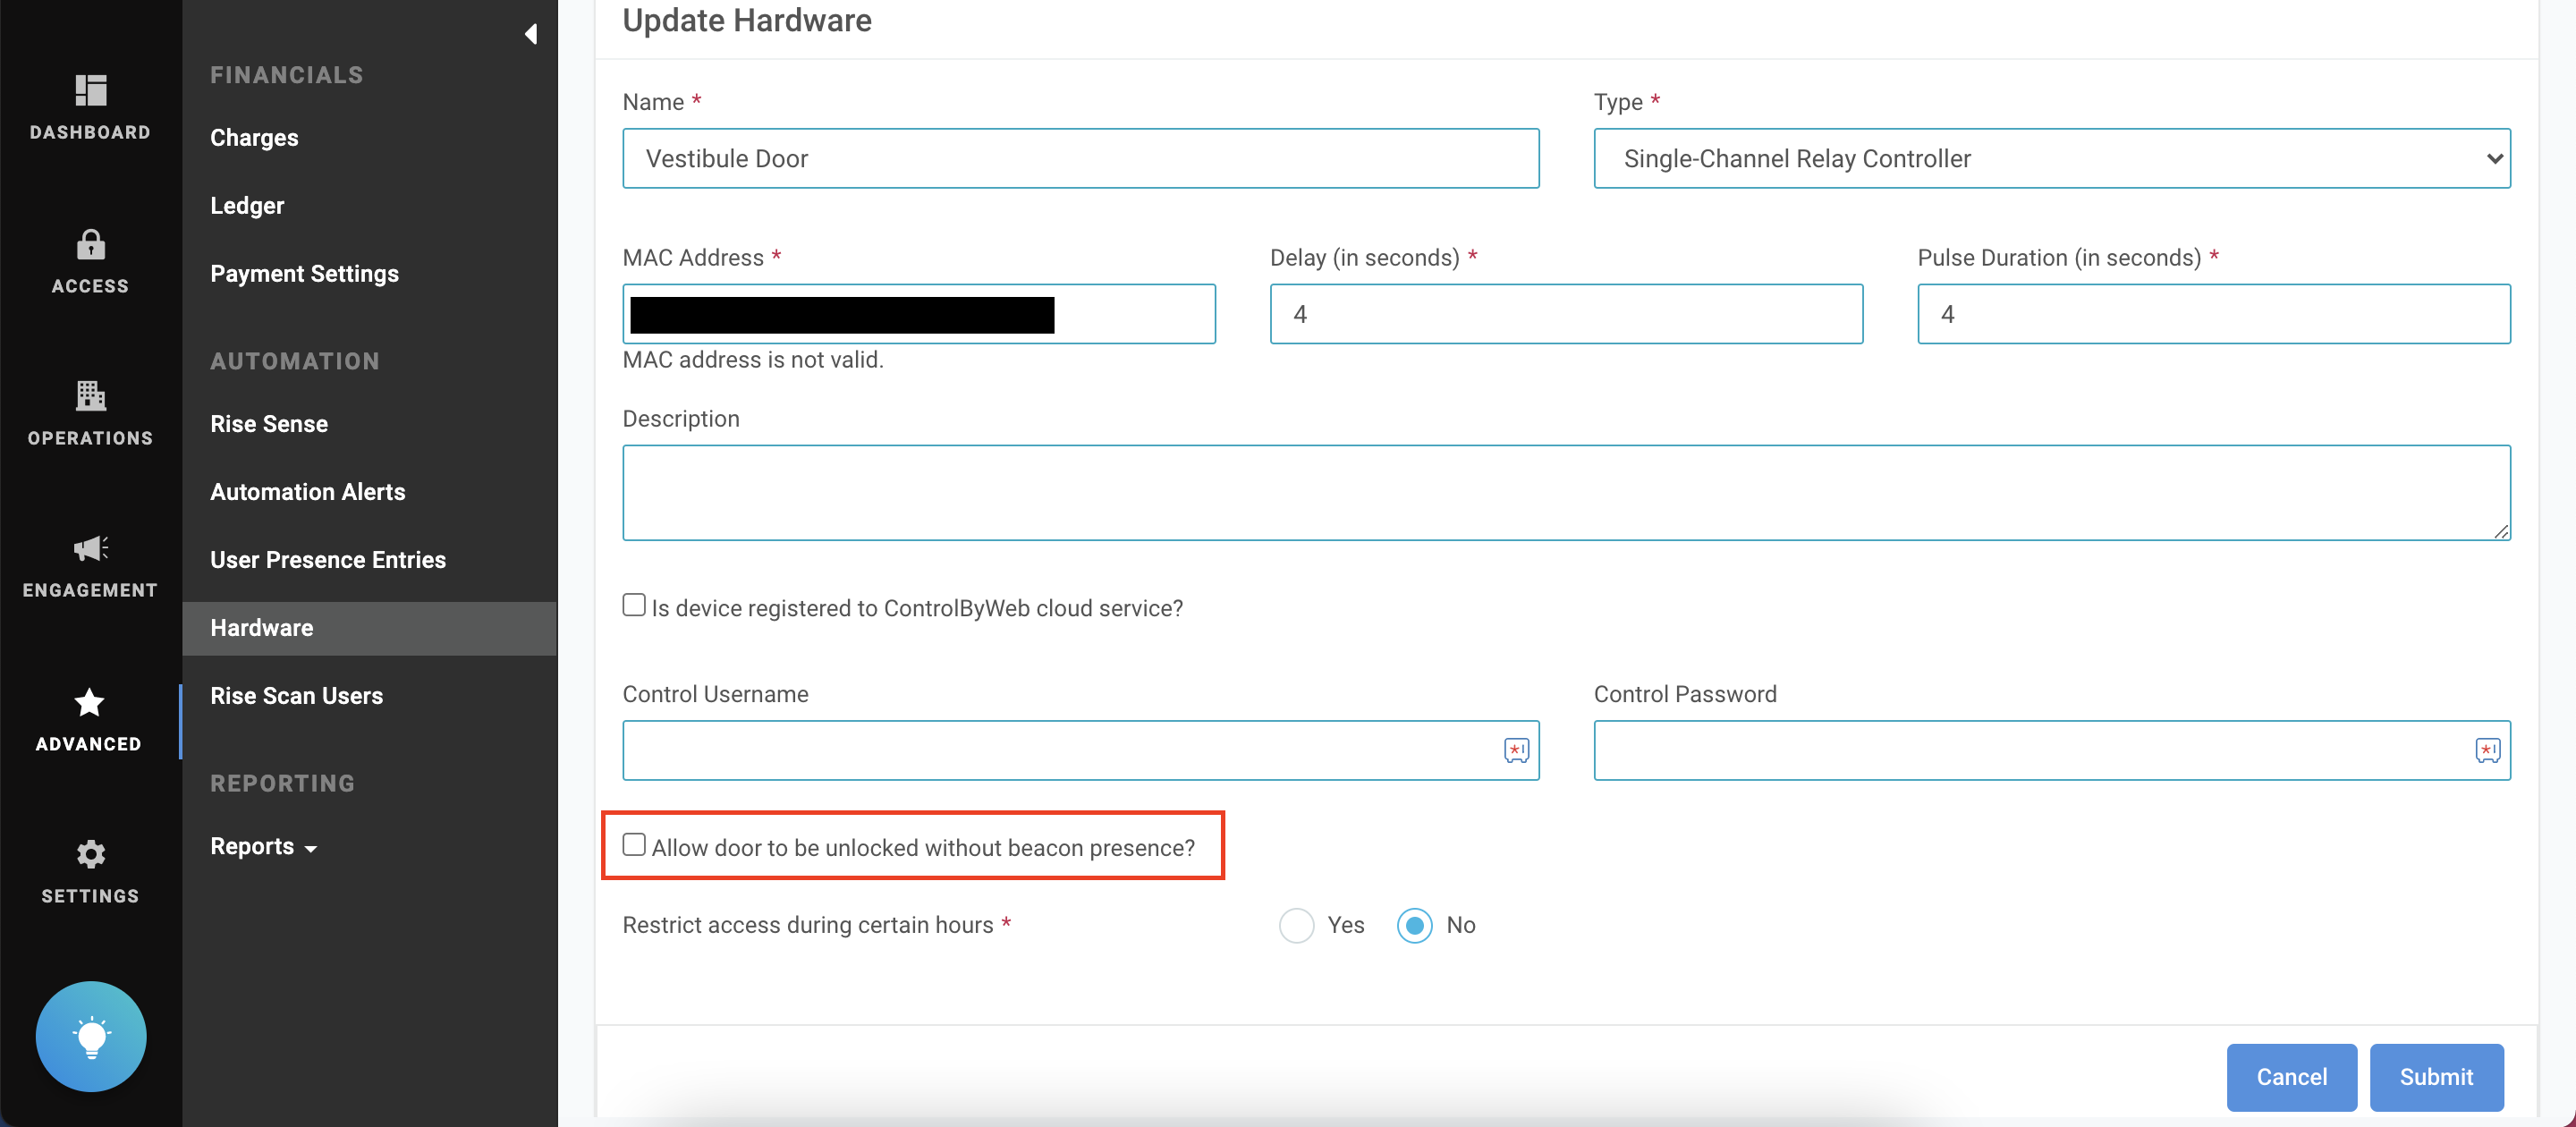Screen dimensions: 2576x1127
Task: Open the Operations building icon
Action: 90,396
